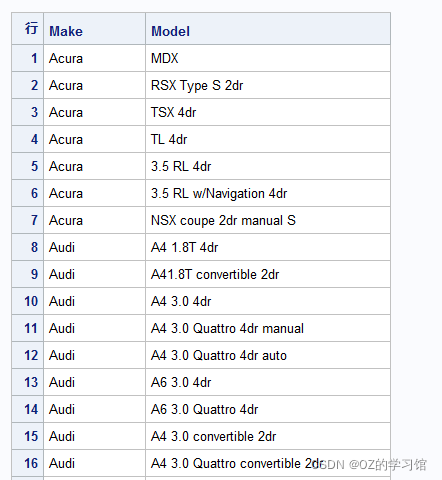Select the TSX 4dr cell

[x=268, y=112]
